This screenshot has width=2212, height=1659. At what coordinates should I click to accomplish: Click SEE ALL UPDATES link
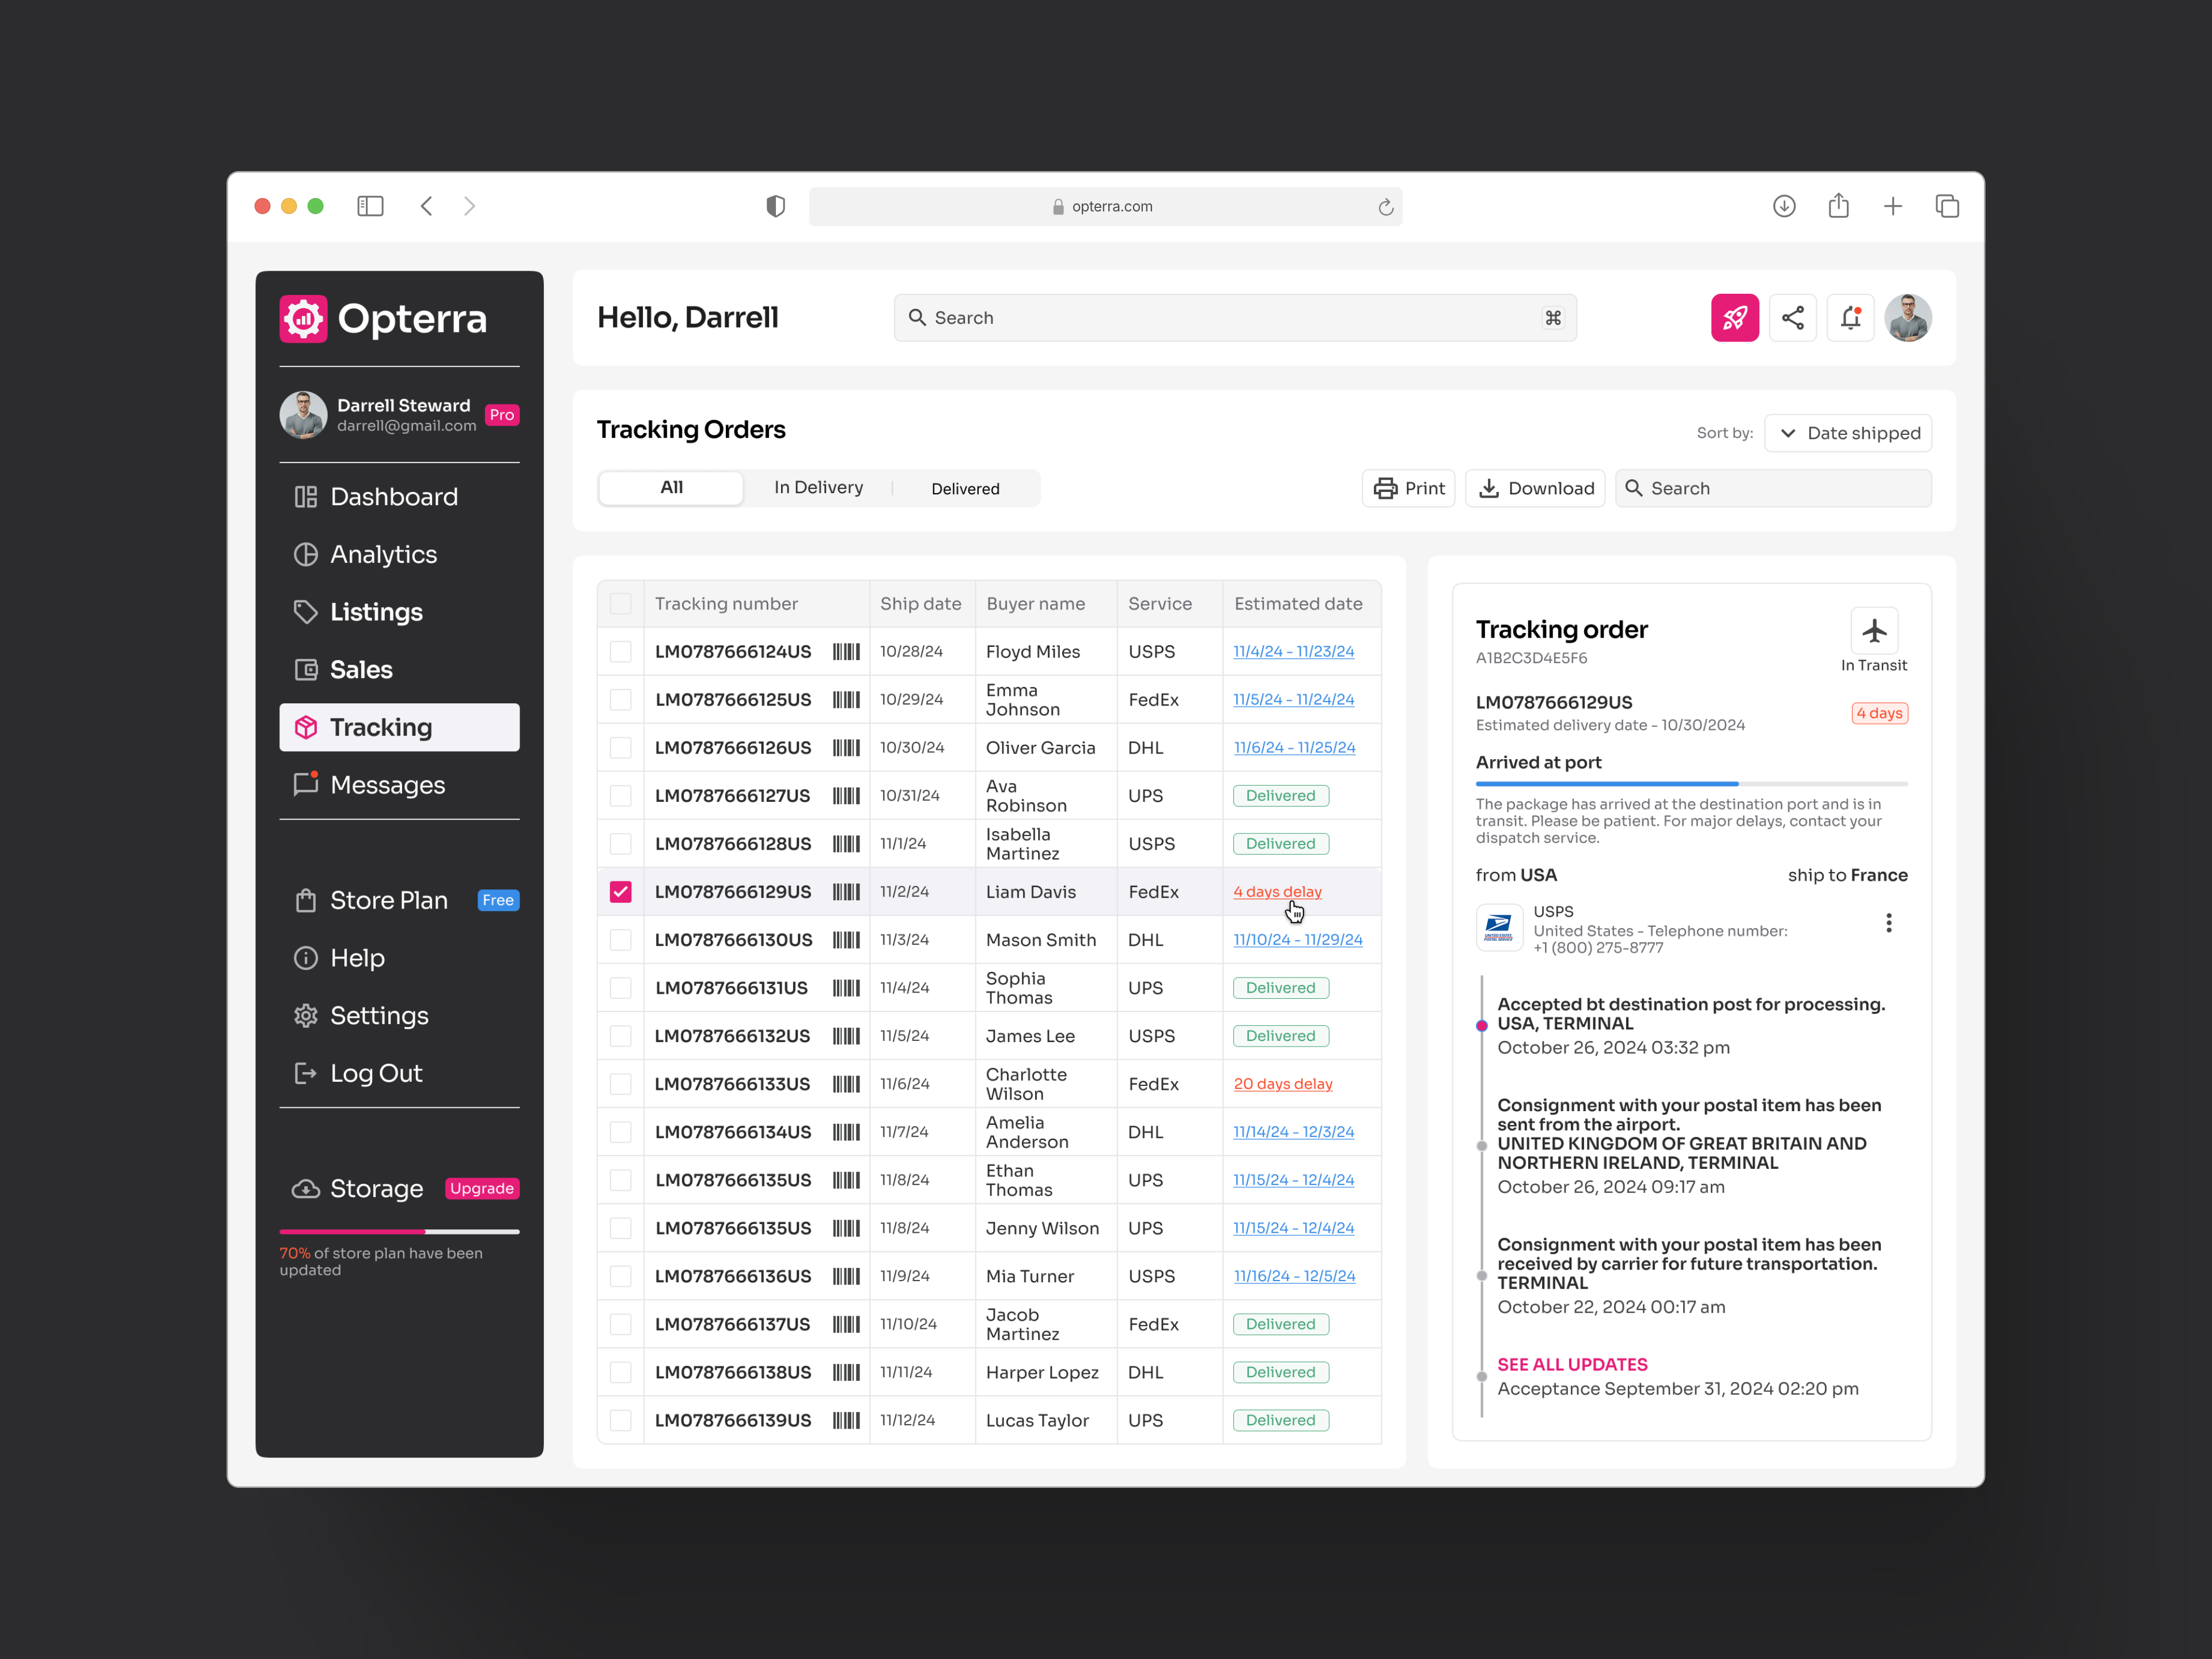click(x=1572, y=1364)
